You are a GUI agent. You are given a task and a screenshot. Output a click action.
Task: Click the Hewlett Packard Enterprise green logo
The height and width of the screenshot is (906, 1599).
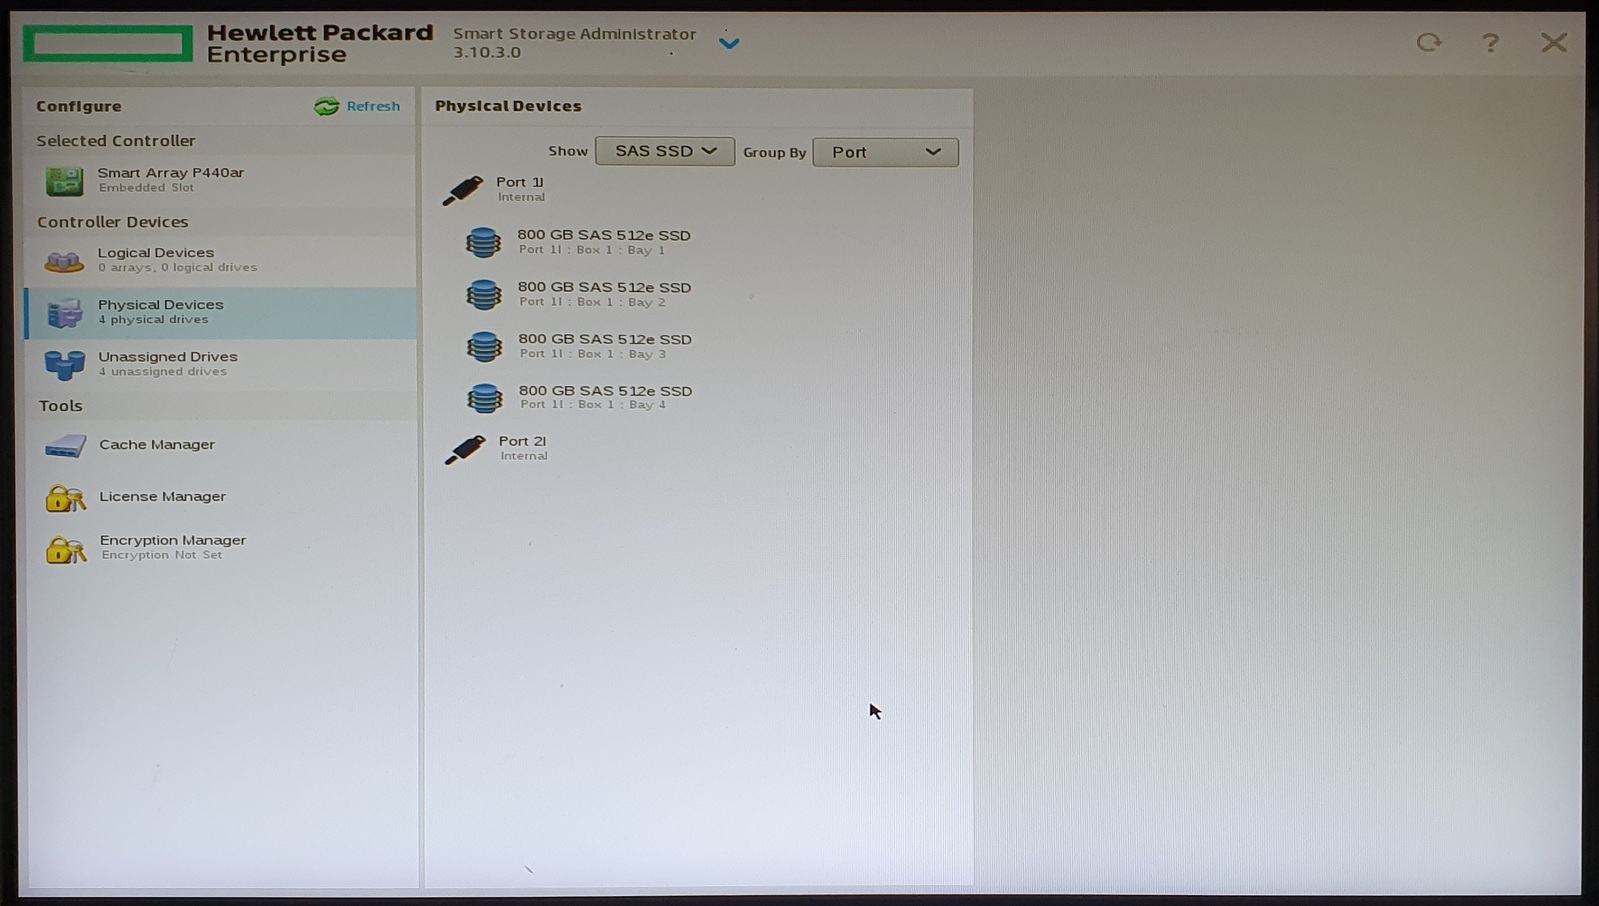coord(108,44)
